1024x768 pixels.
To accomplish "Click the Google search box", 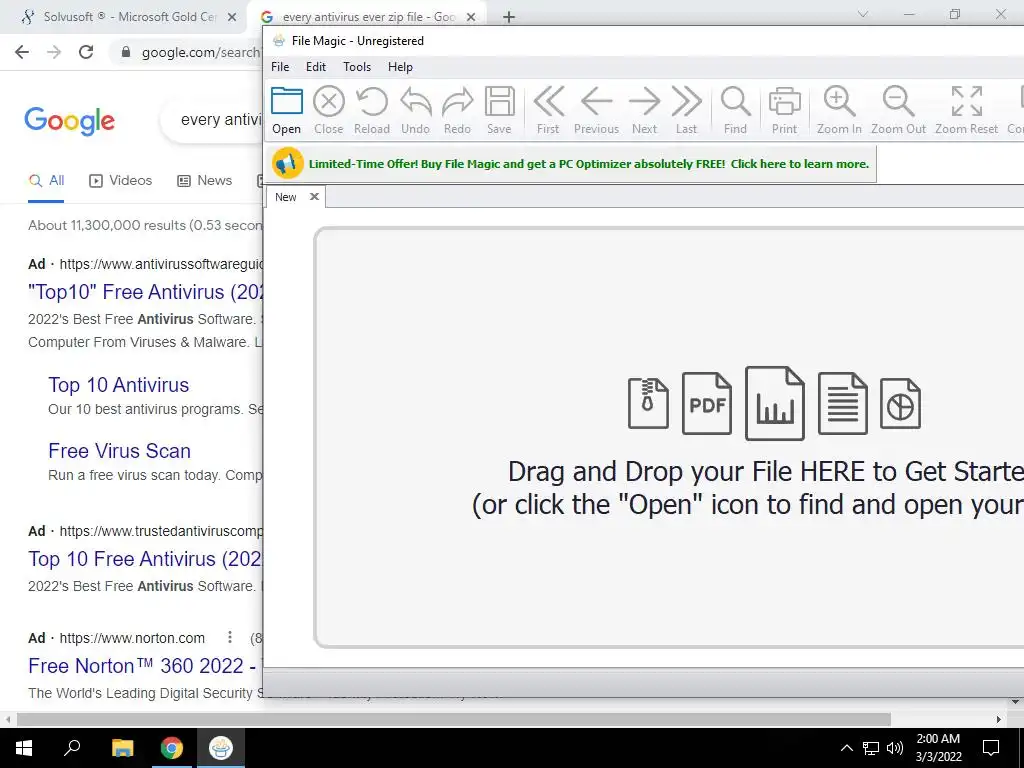I will 212,120.
